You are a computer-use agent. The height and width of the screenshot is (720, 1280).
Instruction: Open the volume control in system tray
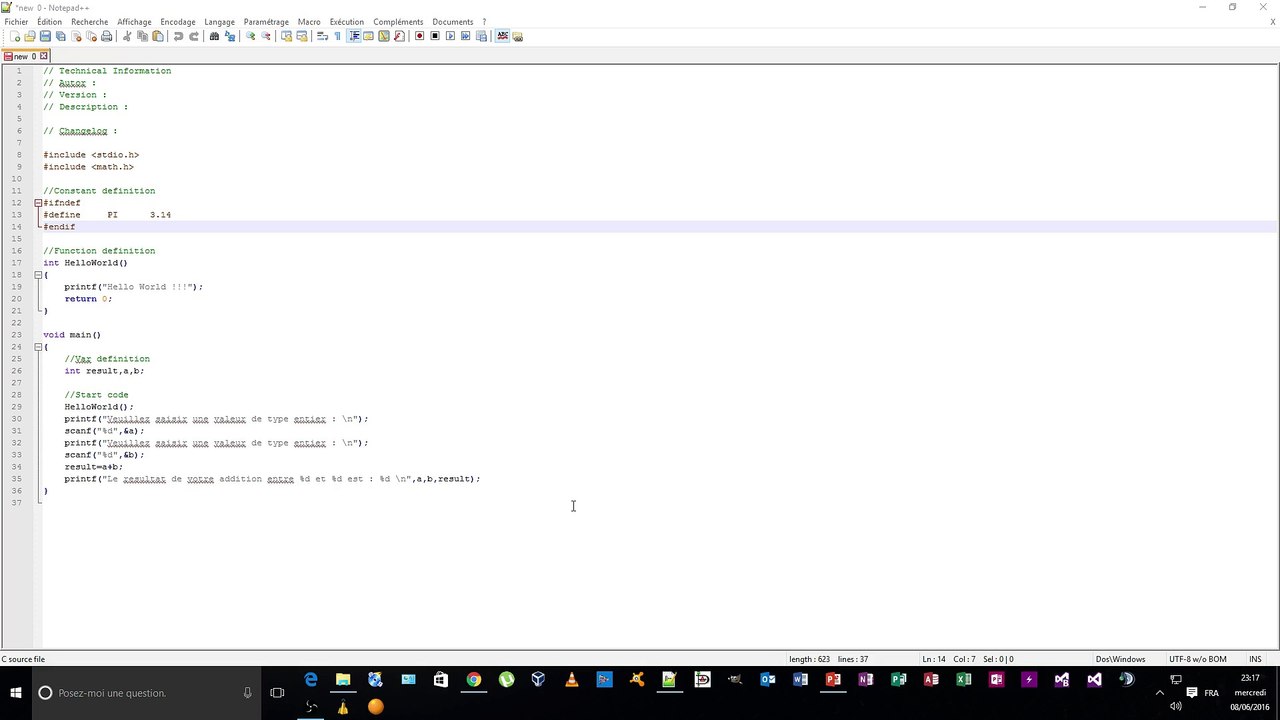tap(1176, 706)
